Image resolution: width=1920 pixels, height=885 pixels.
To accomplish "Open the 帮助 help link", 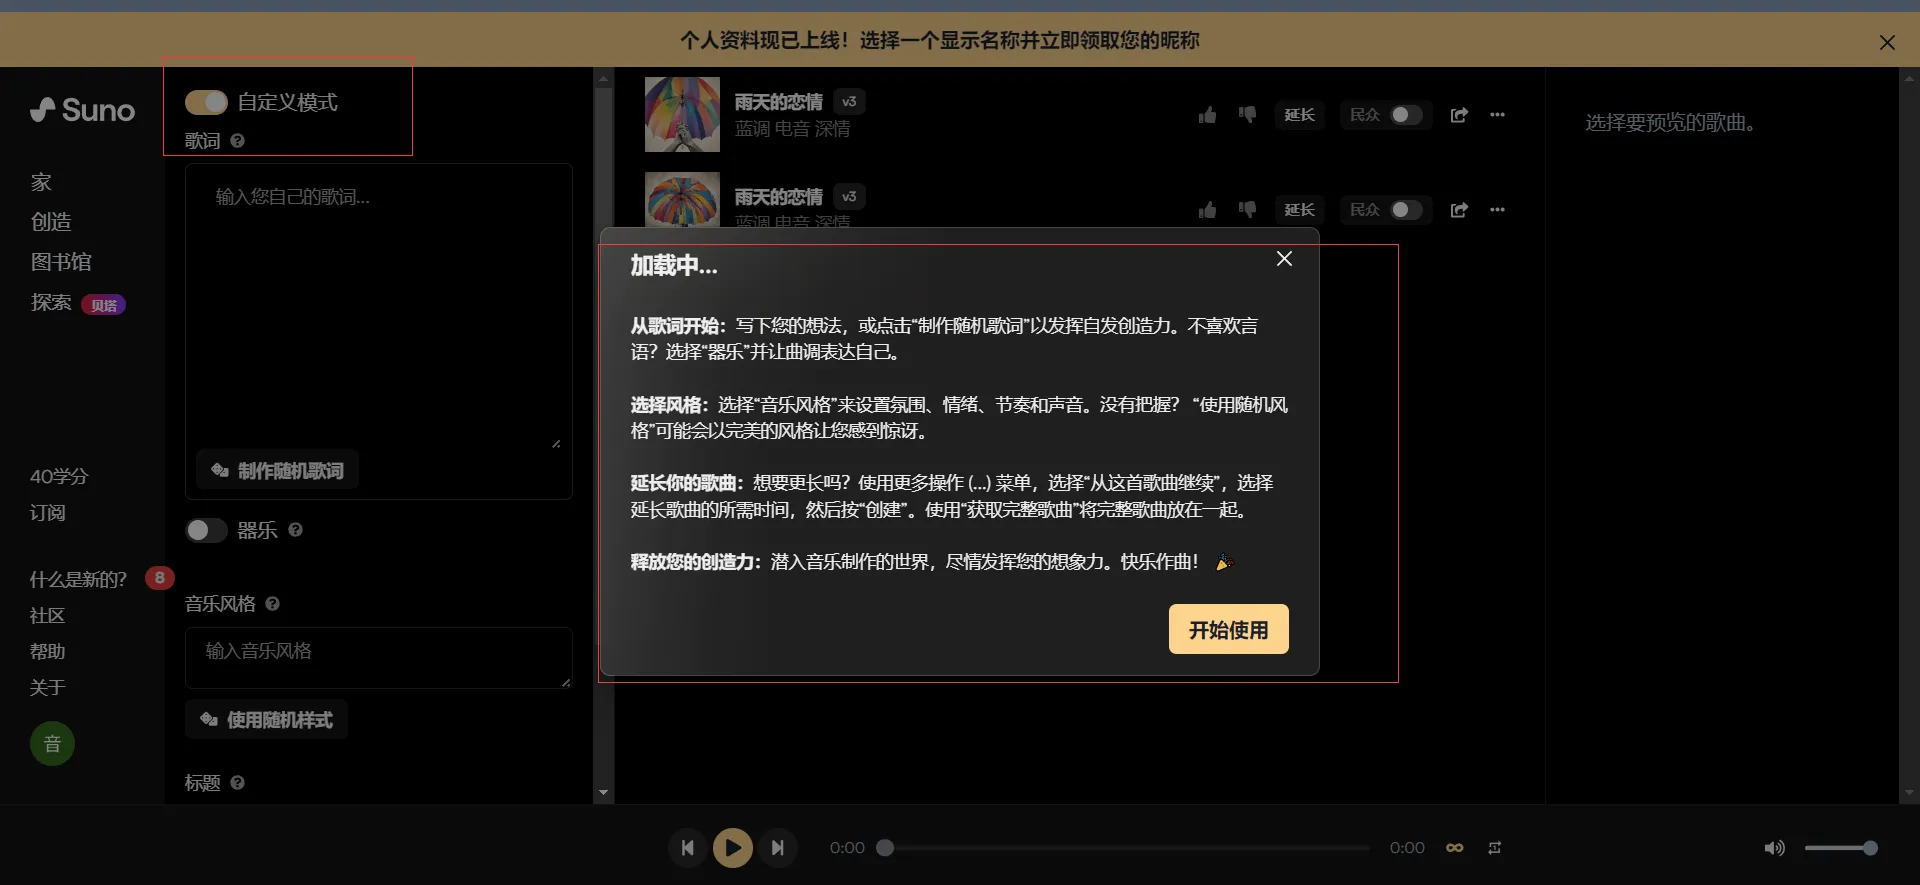I will 47,652.
